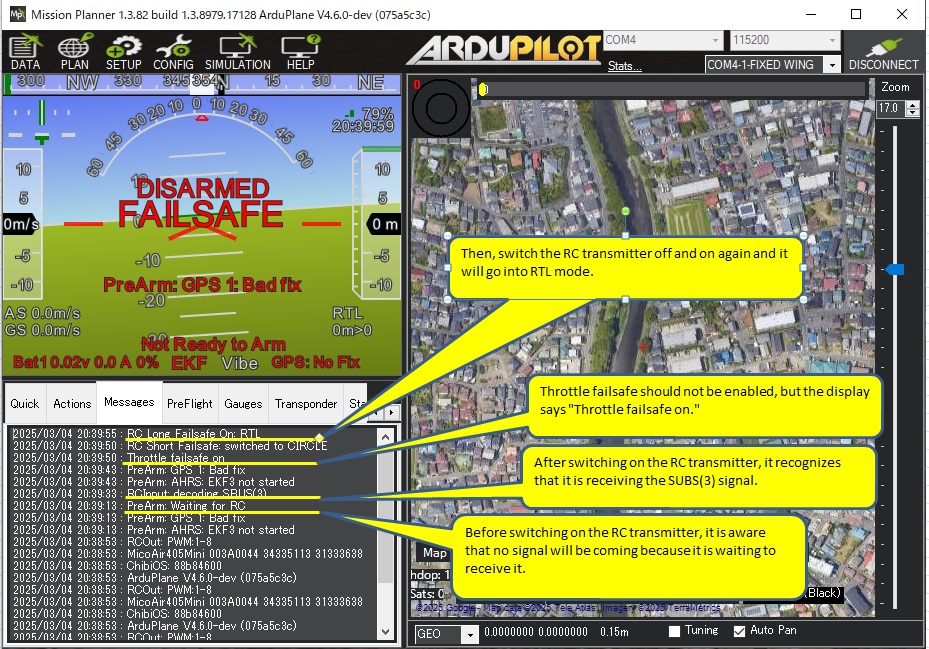Uncheck the Auto Pan checkbox
929x649 pixels.
coord(739,631)
